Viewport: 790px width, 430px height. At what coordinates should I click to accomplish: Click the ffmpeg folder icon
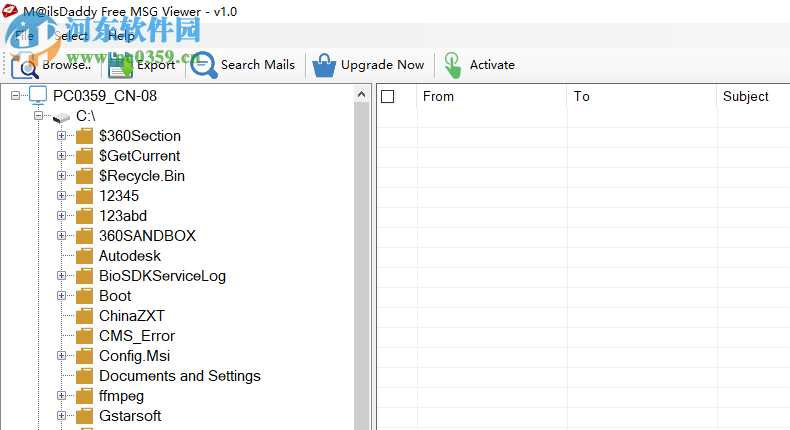click(x=84, y=396)
